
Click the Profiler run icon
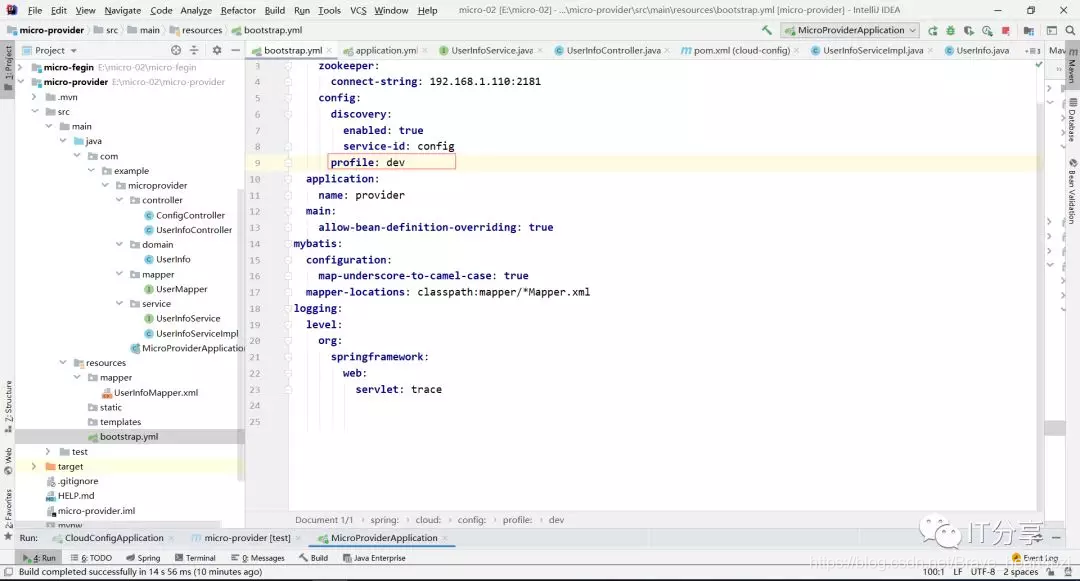[987, 30]
